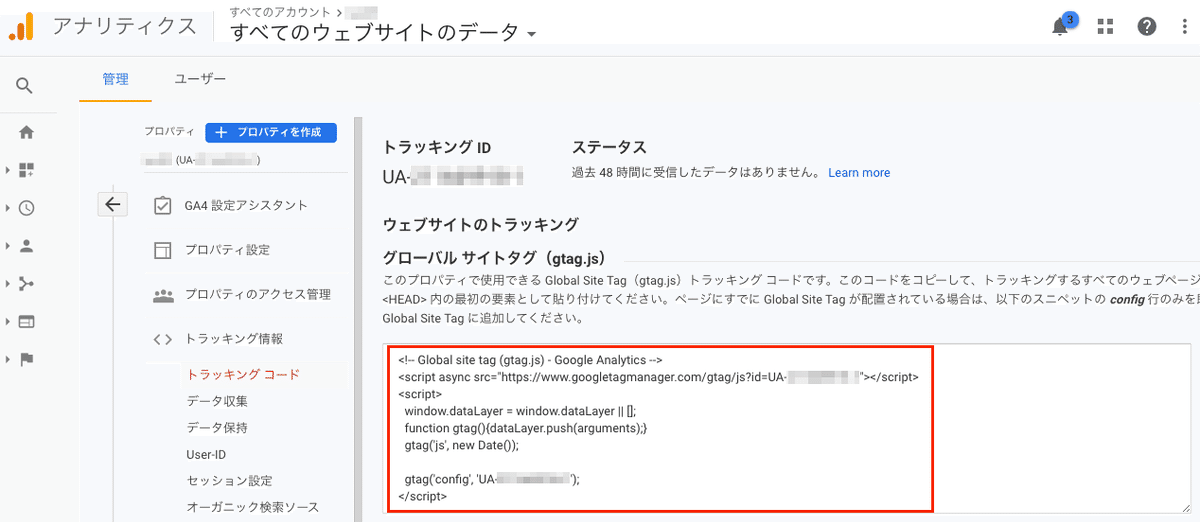Go to Home icon in sidebar
Screen dimensions: 1200x522
point(27,131)
